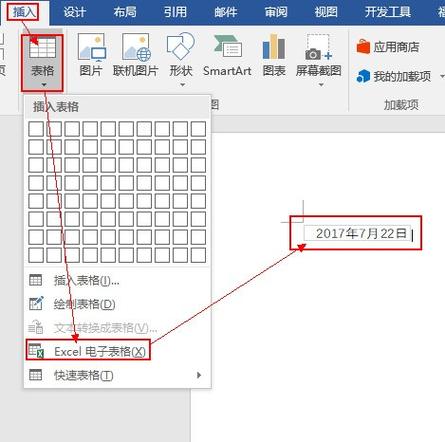Choose 插入表格(I)... menu entry
Viewport: 445px width, 442px height.
point(117,280)
